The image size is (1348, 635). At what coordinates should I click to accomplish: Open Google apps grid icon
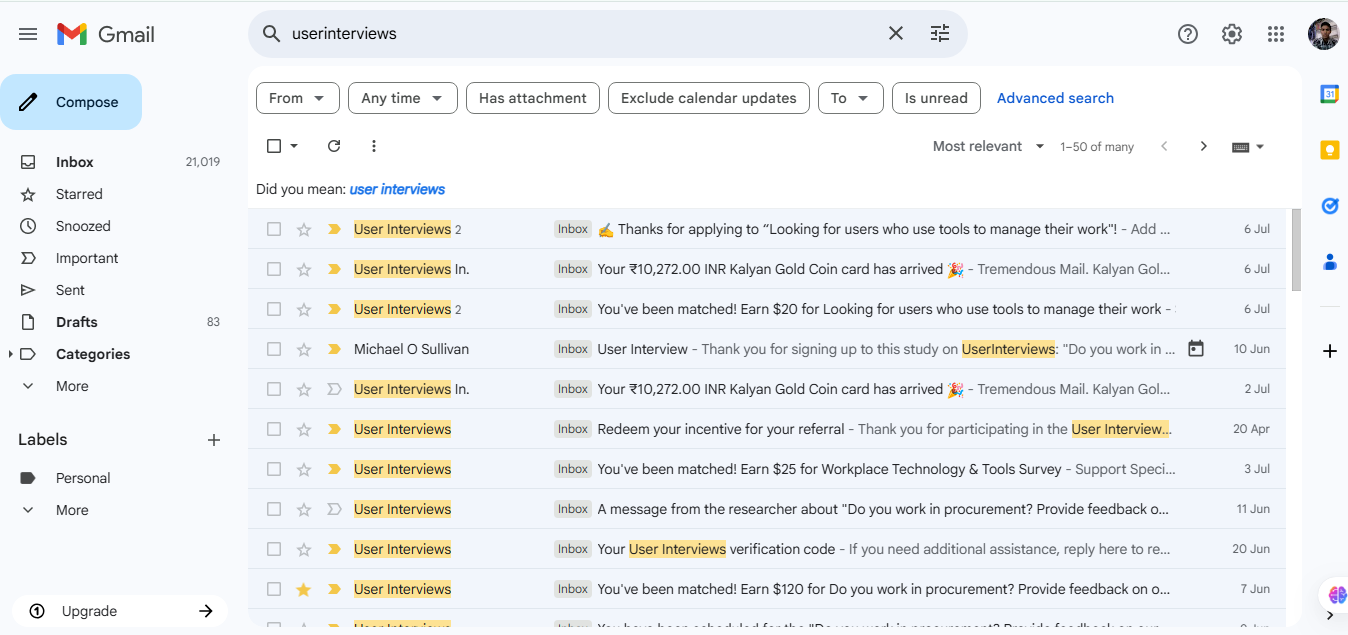click(x=1276, y=34)
